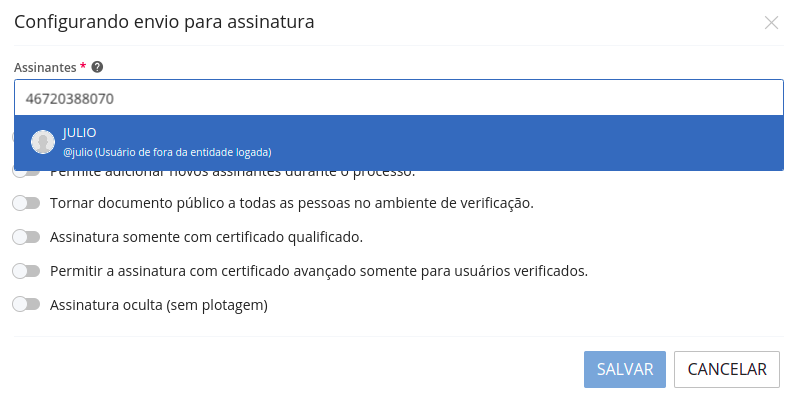Click the Assinantes field label
The height and width of the screenshot is (401, 798).
[x=45, y=67]
